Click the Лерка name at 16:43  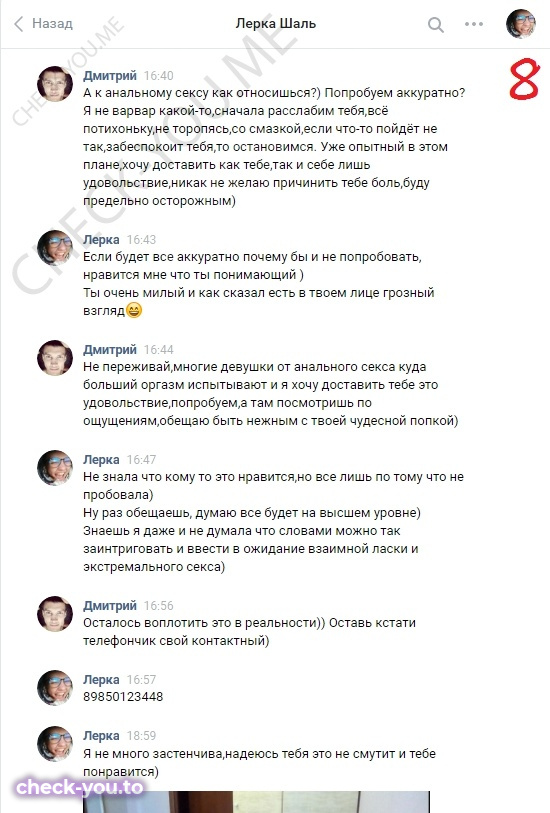(101, 240)
